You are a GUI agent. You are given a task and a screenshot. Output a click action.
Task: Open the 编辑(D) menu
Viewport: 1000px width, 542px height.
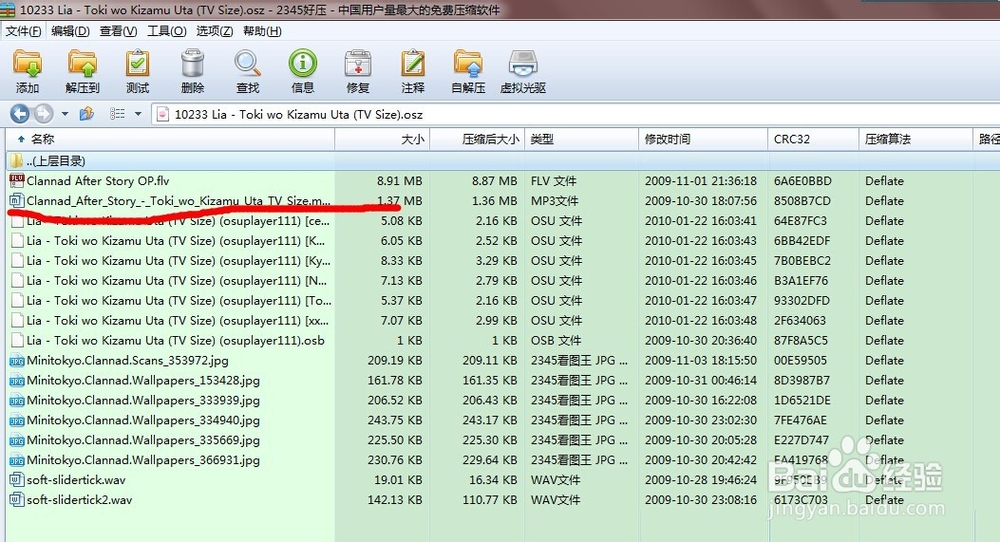[x=70, y=31]
